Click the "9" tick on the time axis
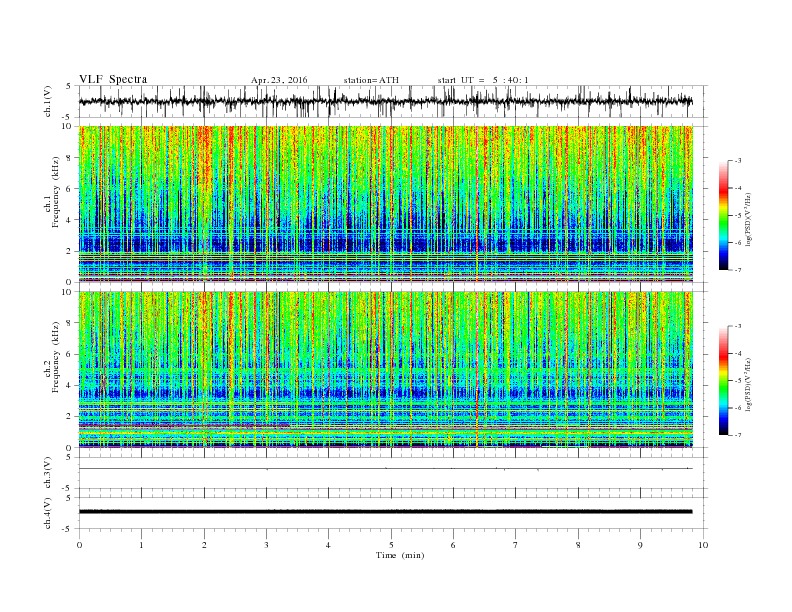 [x=640, y=545]
